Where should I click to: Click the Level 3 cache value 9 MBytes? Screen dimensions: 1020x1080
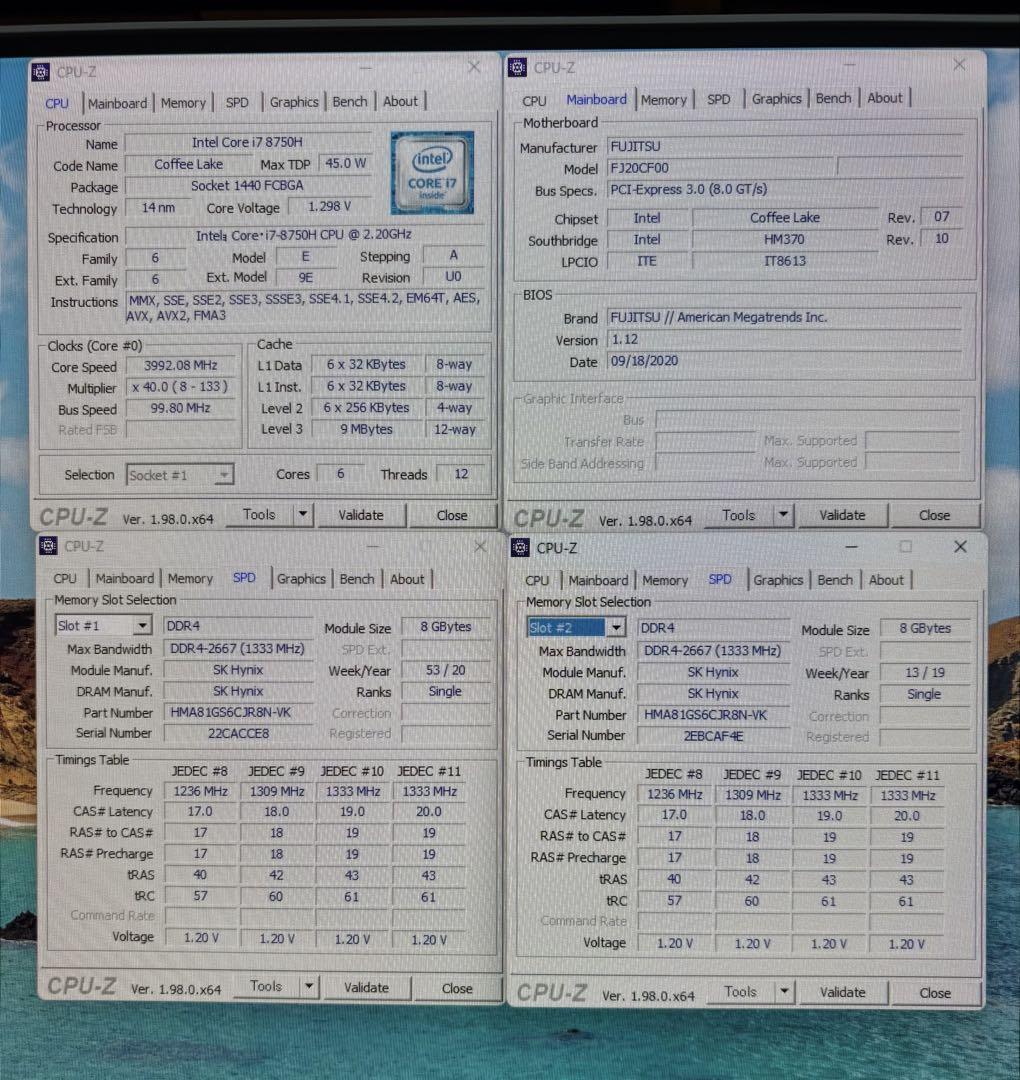pyautogui.click(x=366, y=429)
